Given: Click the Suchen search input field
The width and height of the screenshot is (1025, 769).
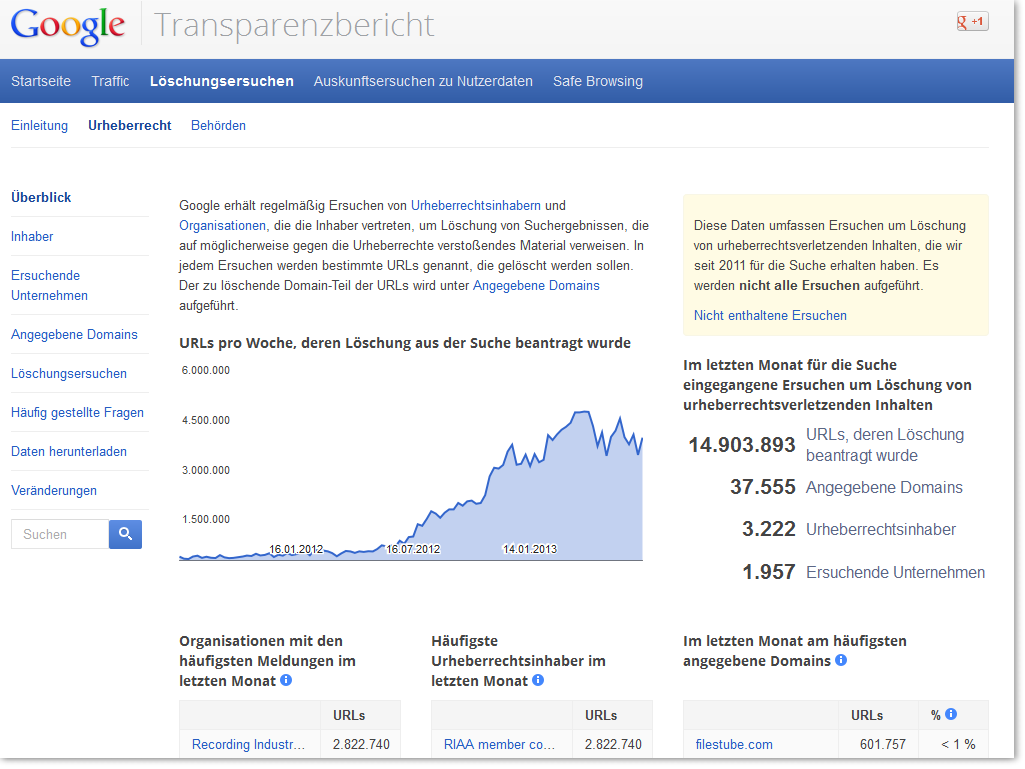Looking at the screenshot, I should click(60, 534).
